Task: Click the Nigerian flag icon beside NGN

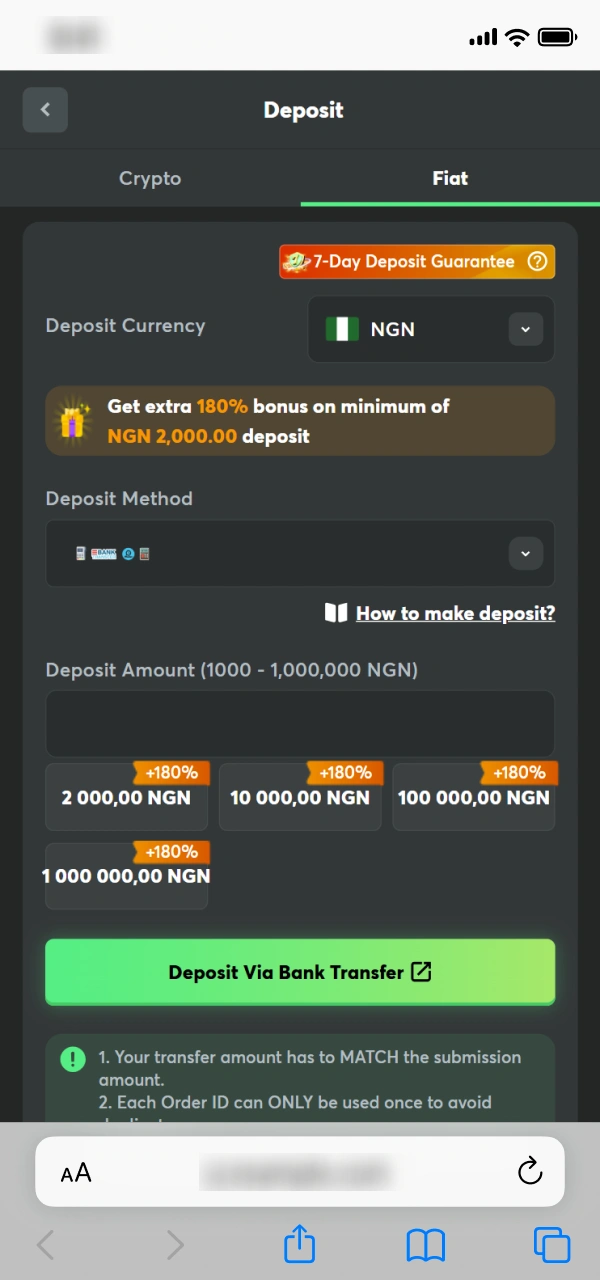Action: [343, 329]
